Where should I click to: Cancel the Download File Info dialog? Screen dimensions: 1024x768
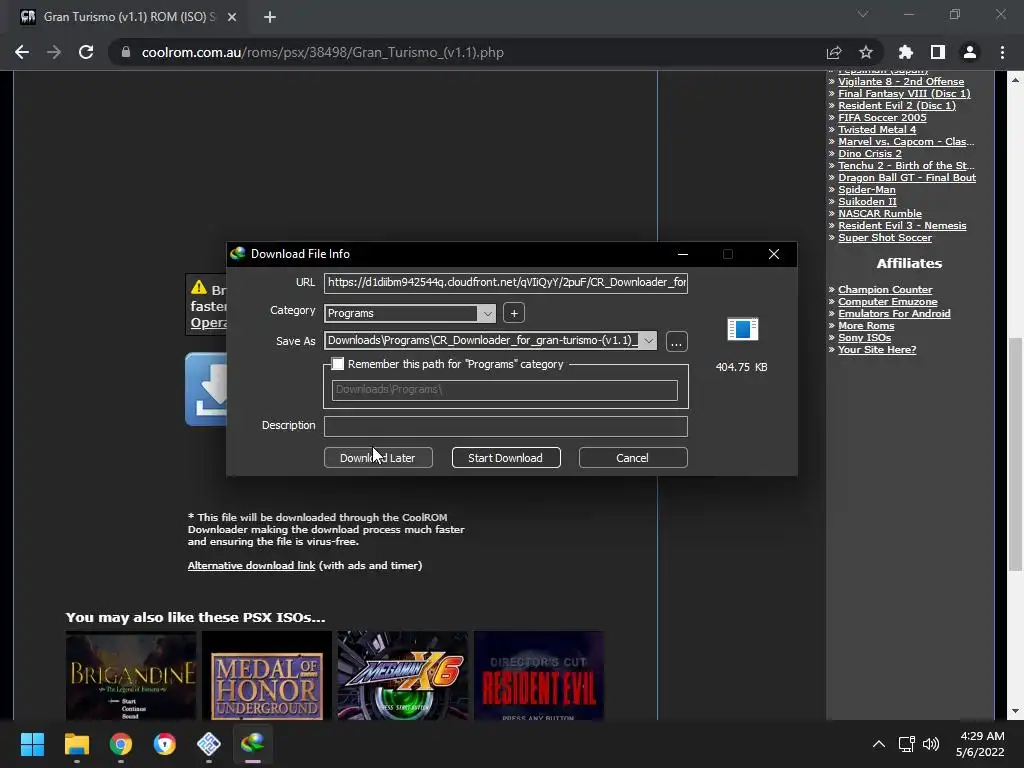click(633, 458)
